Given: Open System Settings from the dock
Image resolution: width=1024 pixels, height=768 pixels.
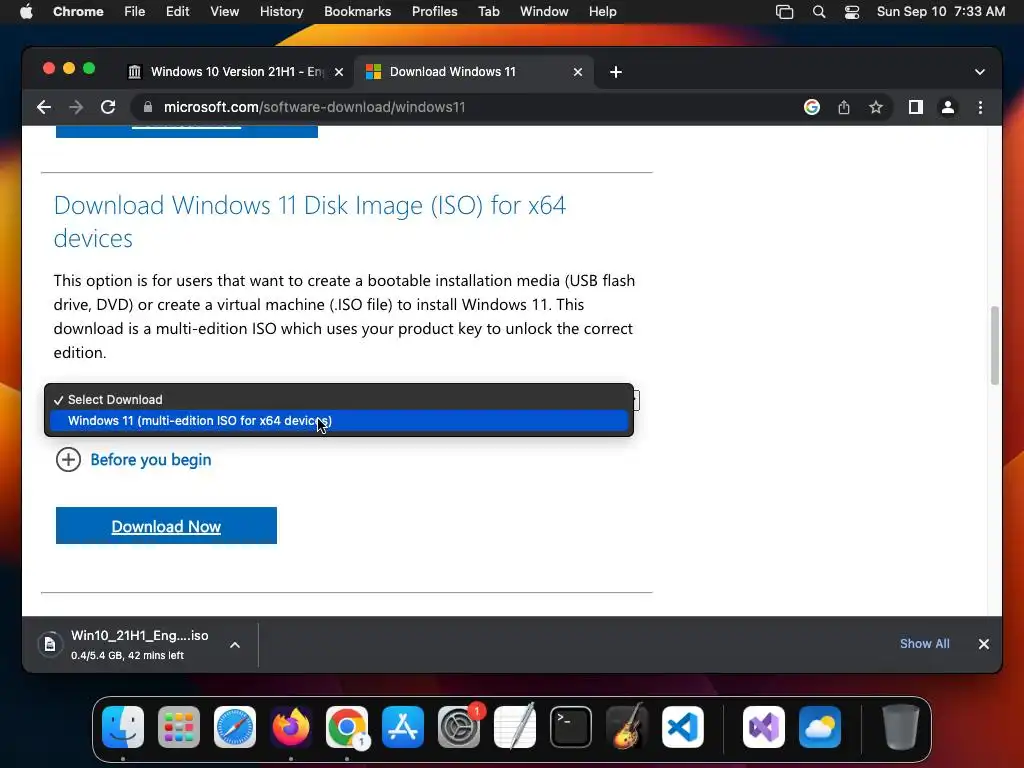Looking at the screenshot, I should coord(458,727).
